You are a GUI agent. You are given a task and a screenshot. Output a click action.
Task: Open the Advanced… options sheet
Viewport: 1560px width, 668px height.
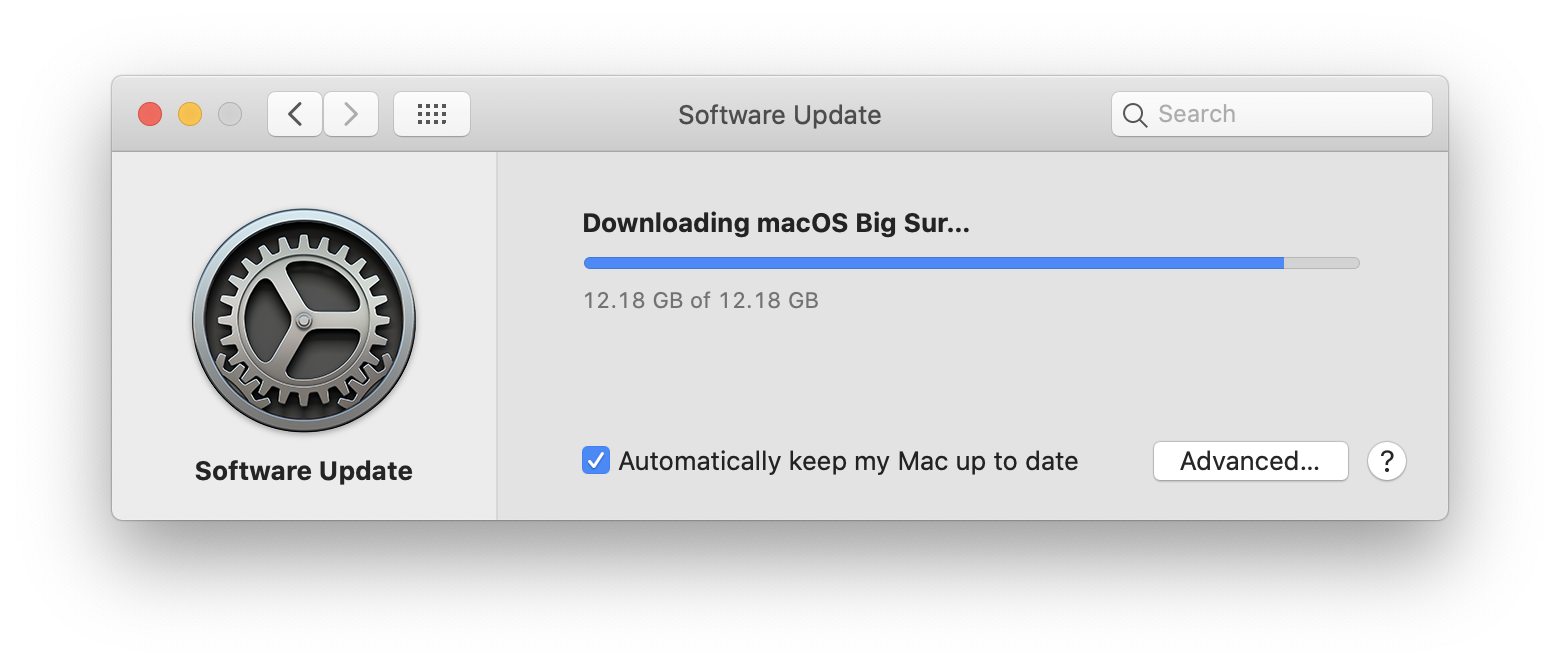point(1250,461)
